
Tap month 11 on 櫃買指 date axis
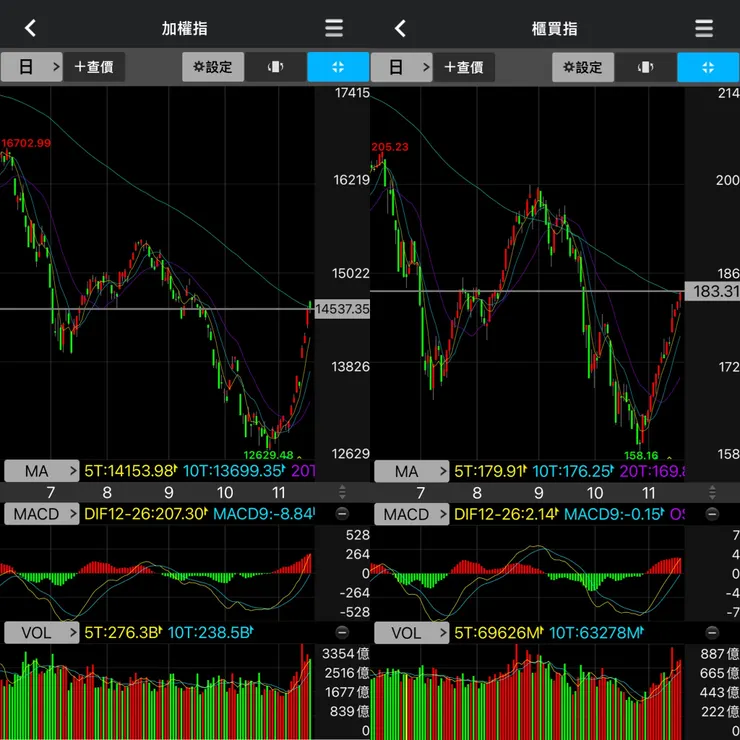[649, 493]
